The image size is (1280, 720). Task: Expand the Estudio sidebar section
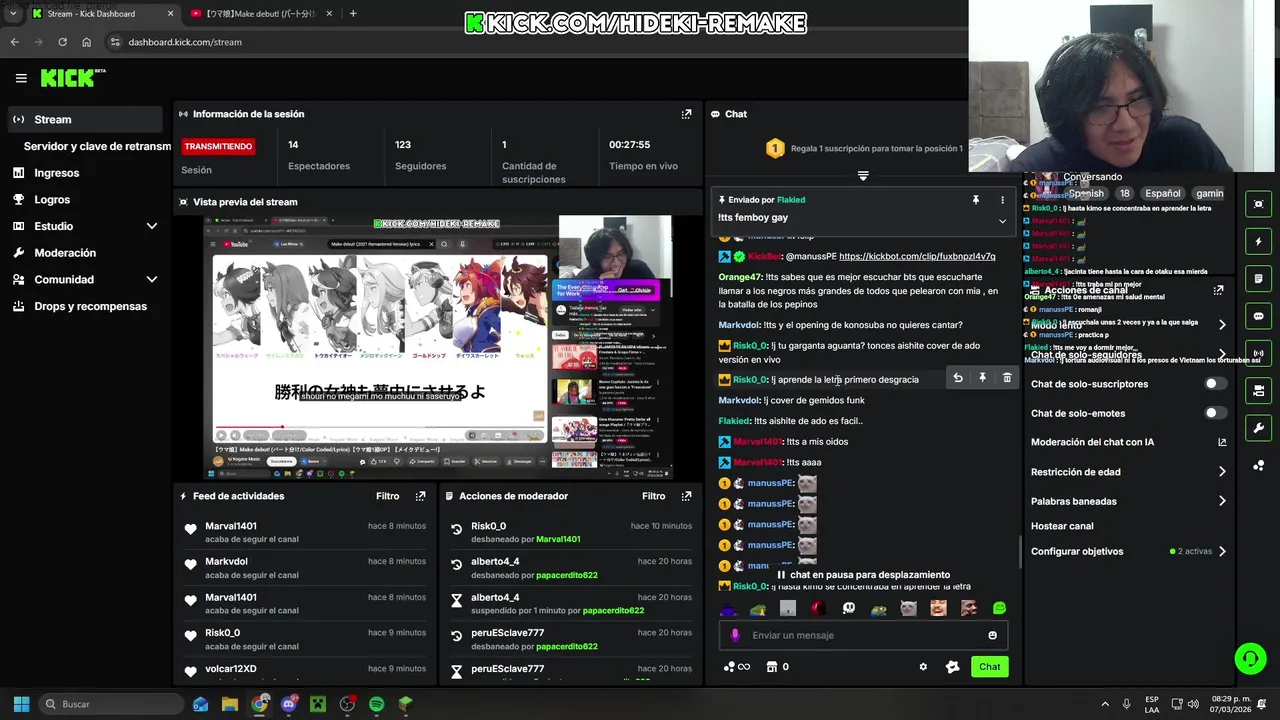coord(152,226)
